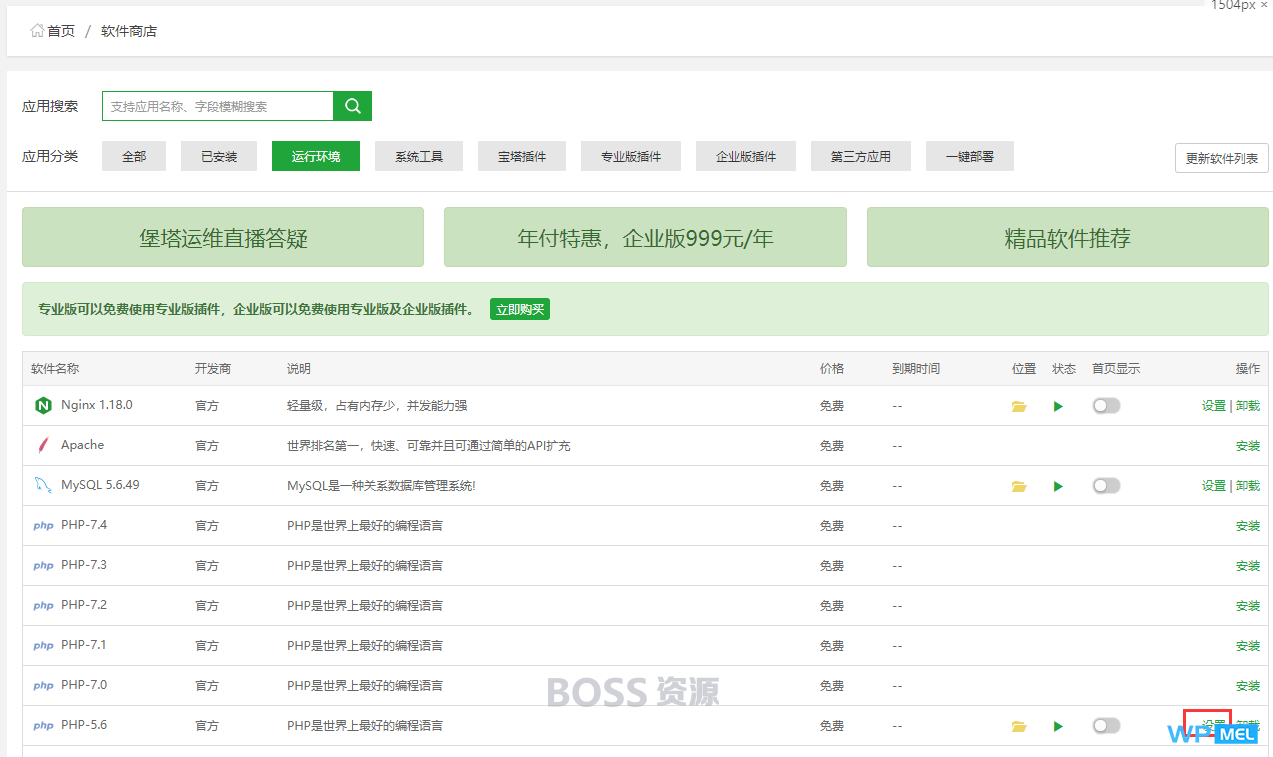Viewport: 1273px width, 757px height.
Task: Select the 运行环境 category tab
Action: click(316, 156)
